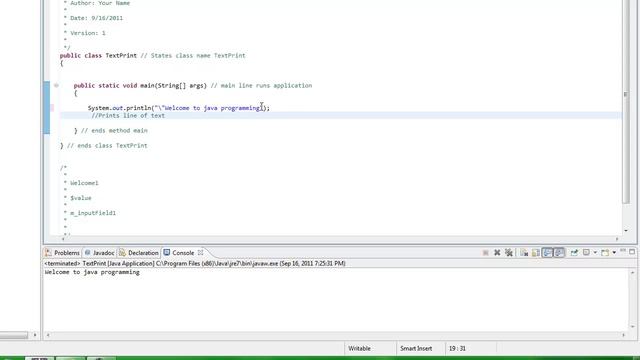Click the console horizontal scrollbar right arrow
640x360 pixels.
(x=623, y=335)
